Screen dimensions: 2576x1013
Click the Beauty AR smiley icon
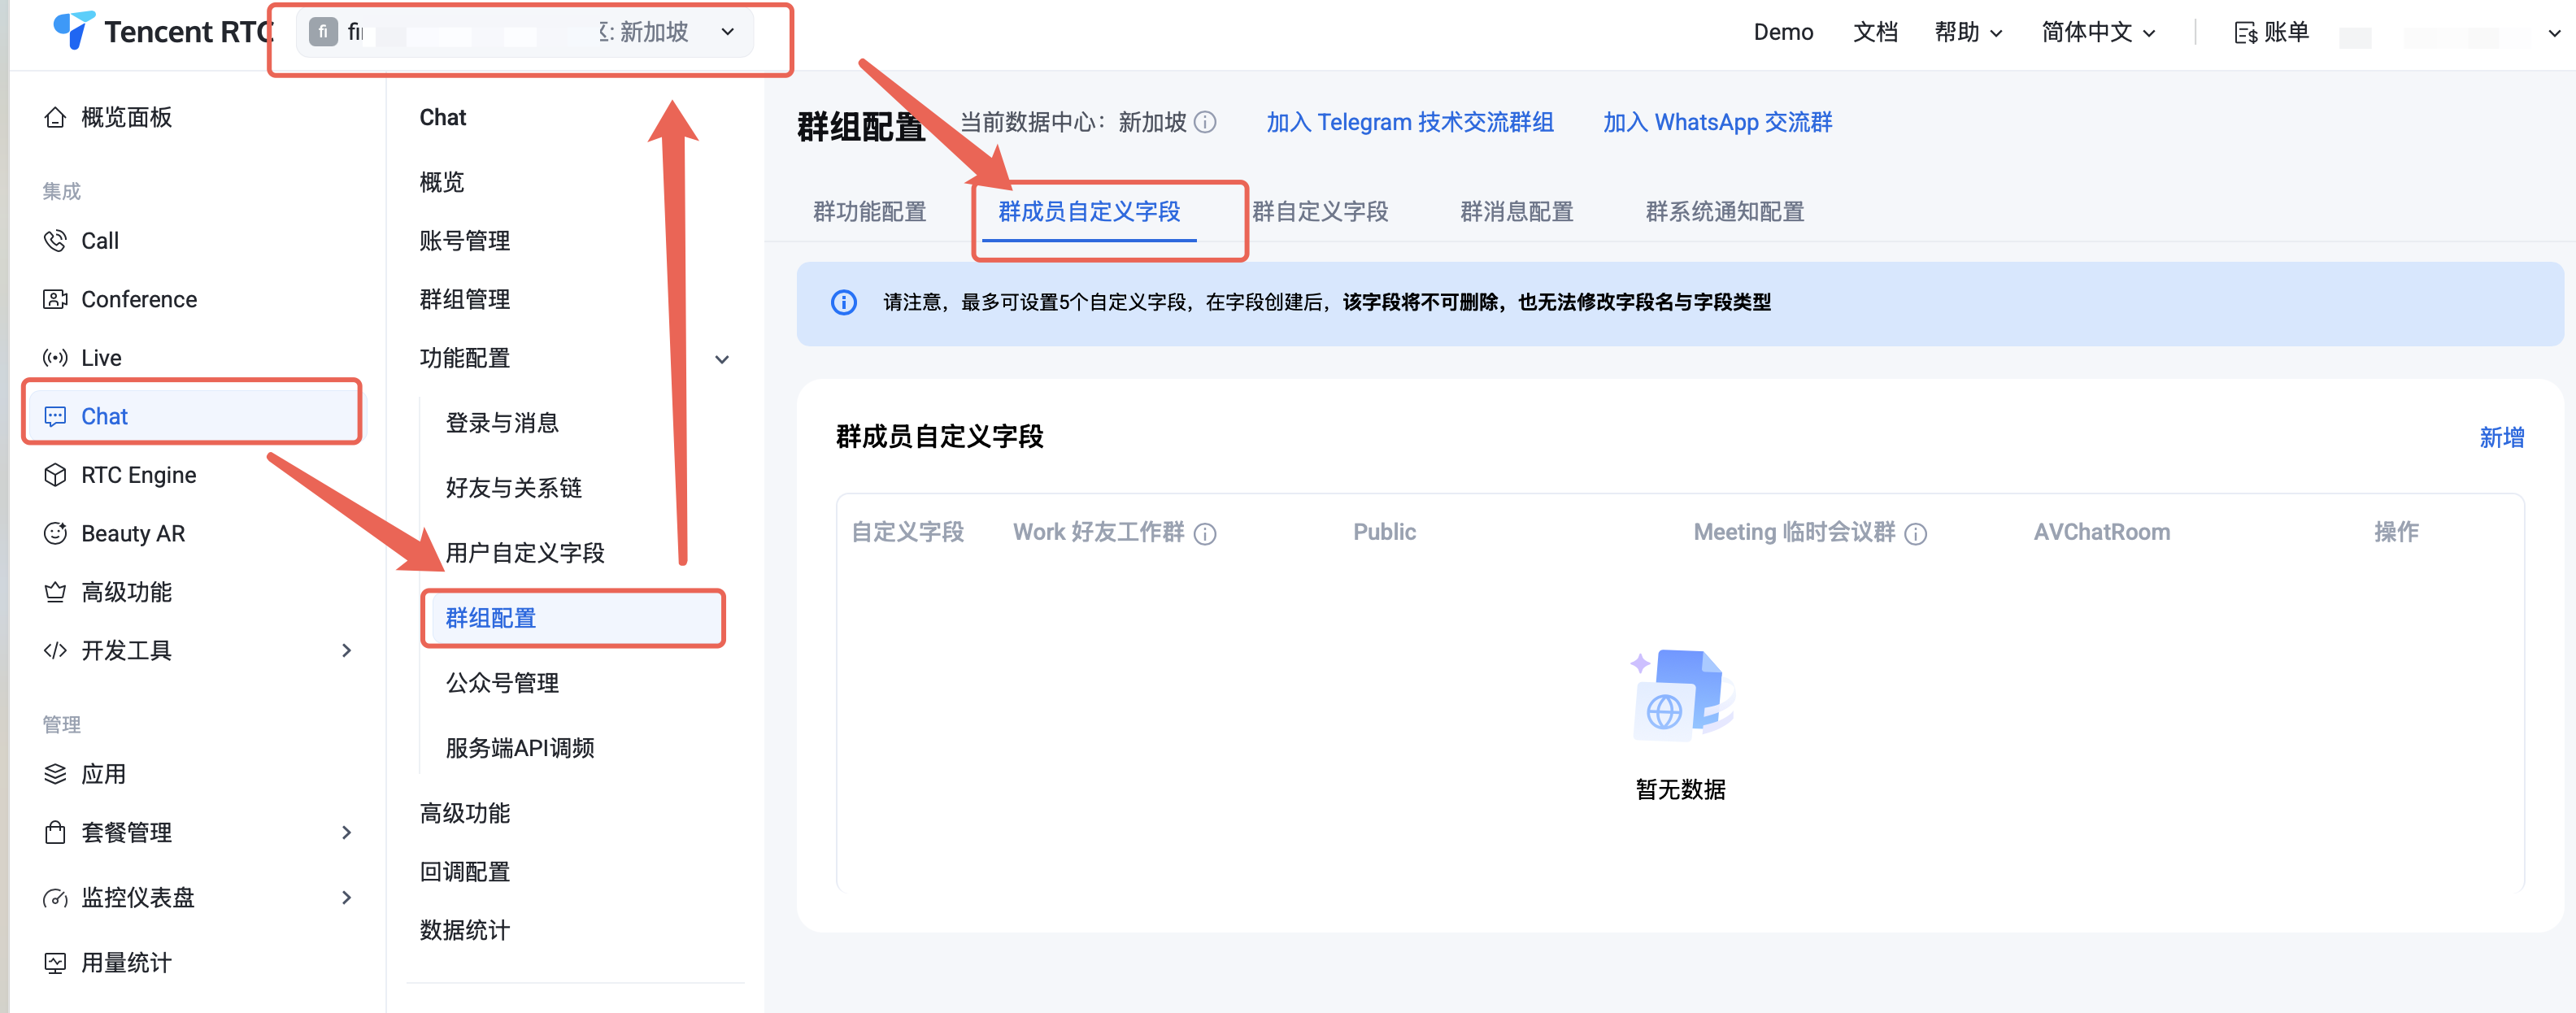[55, 533]
